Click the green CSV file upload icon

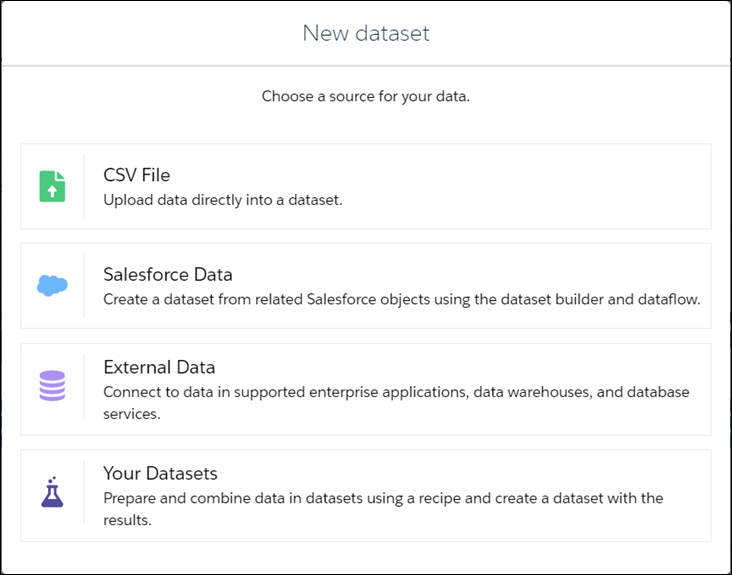[52, 186]
